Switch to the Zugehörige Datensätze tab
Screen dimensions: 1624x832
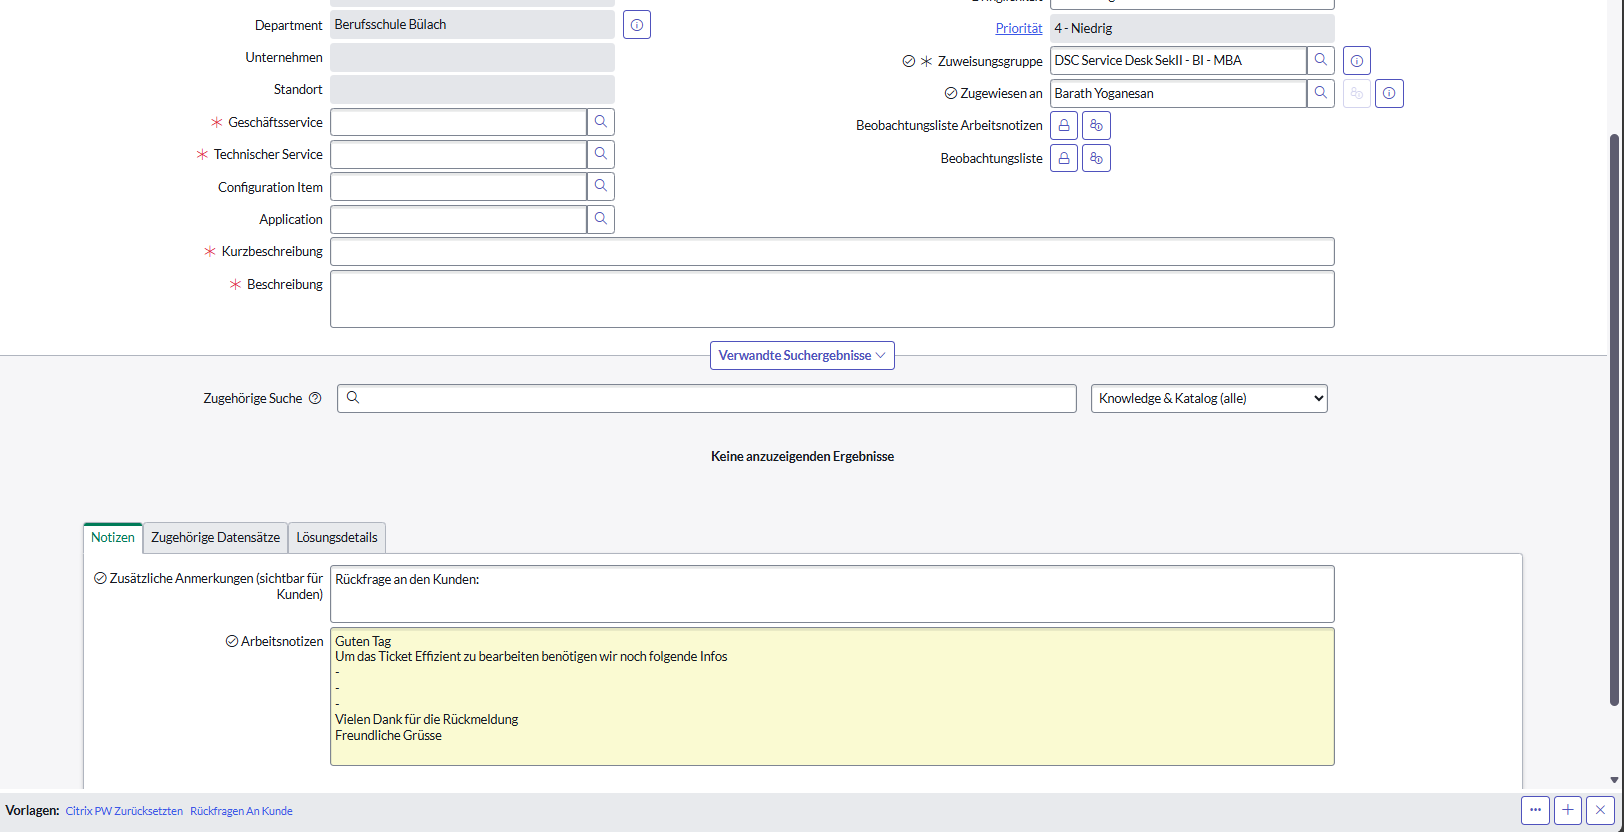tap(215, 538)
